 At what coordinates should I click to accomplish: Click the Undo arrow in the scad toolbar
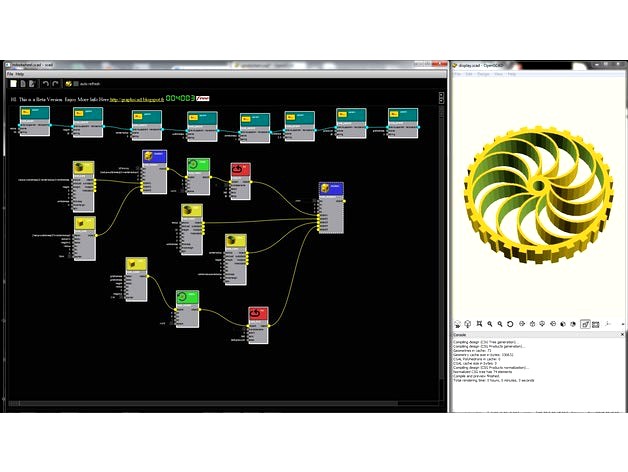(46, 83)
